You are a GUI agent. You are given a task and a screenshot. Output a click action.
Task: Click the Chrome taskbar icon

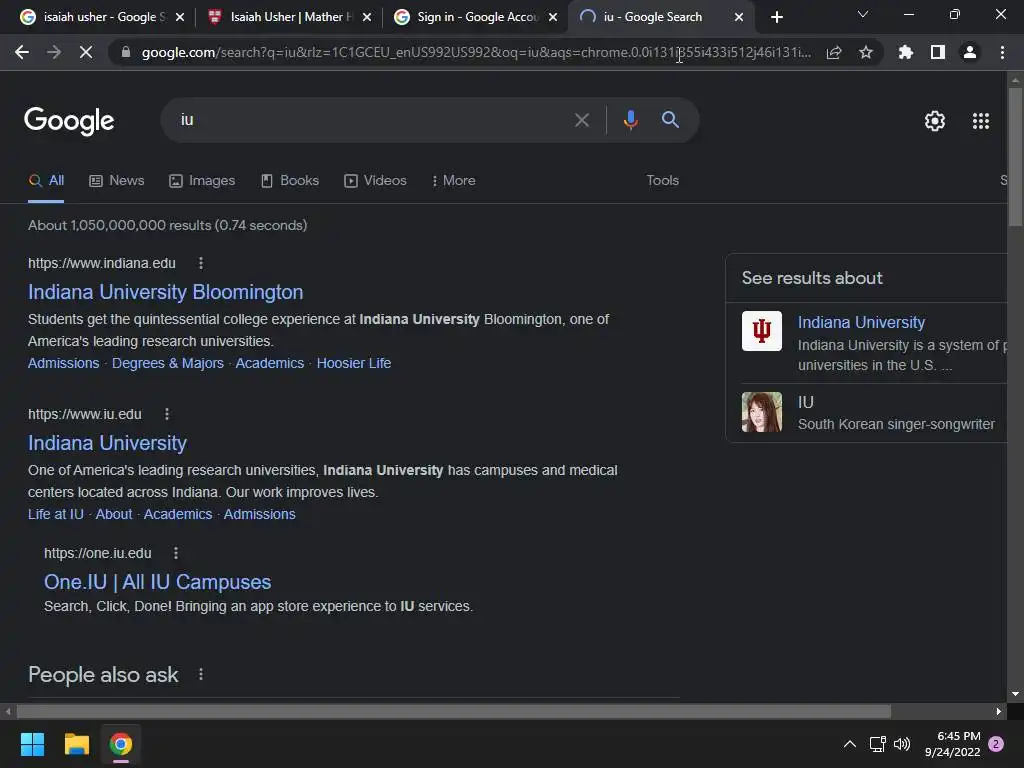point(121,744)
